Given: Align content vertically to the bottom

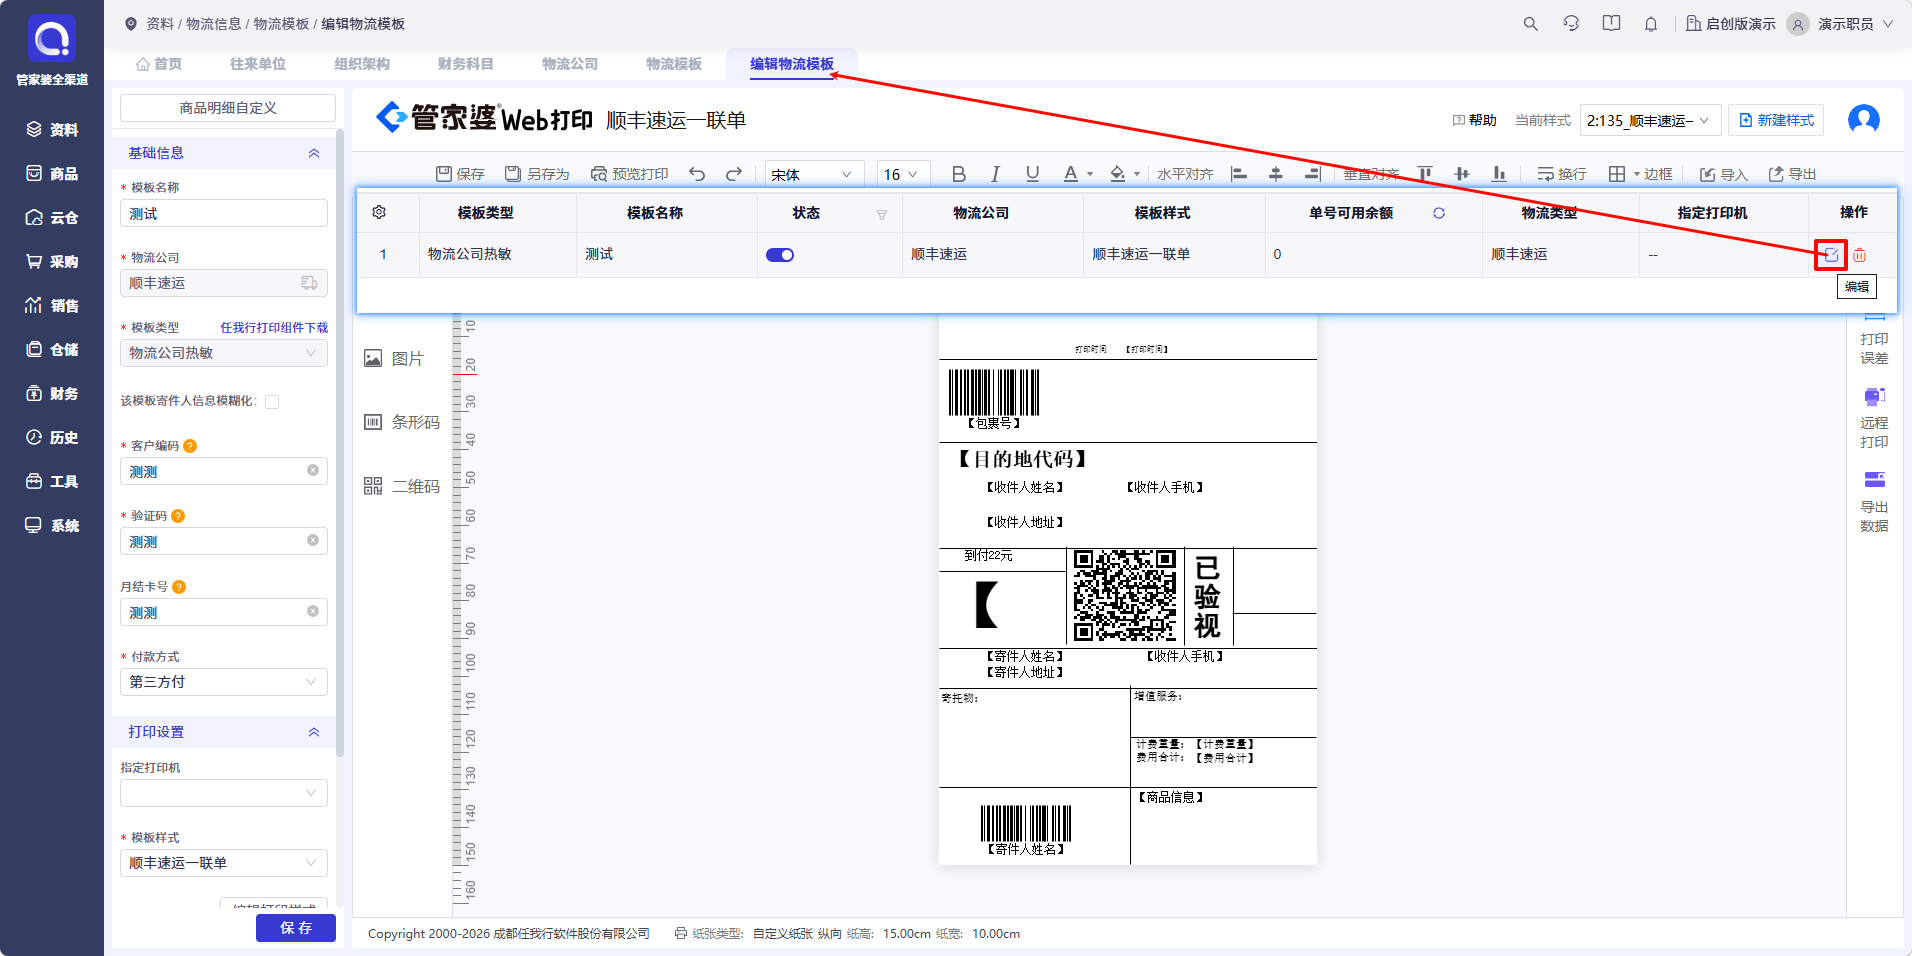Looking at the screenshot, I should pyautogui.click(x=1499, y=174).
